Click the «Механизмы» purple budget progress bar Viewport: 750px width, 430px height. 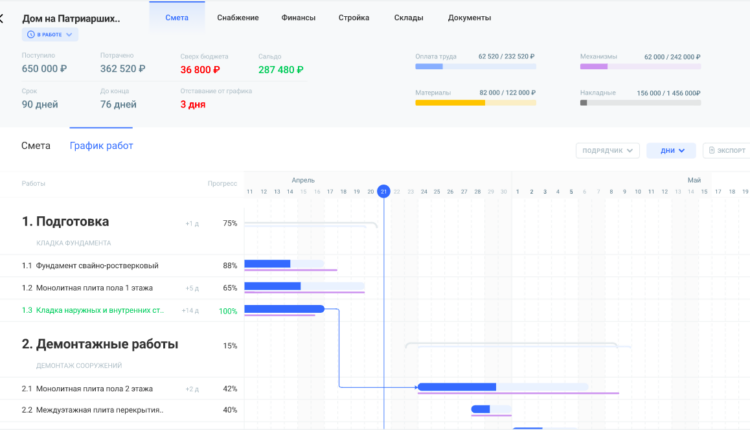[x=640, y=66]
